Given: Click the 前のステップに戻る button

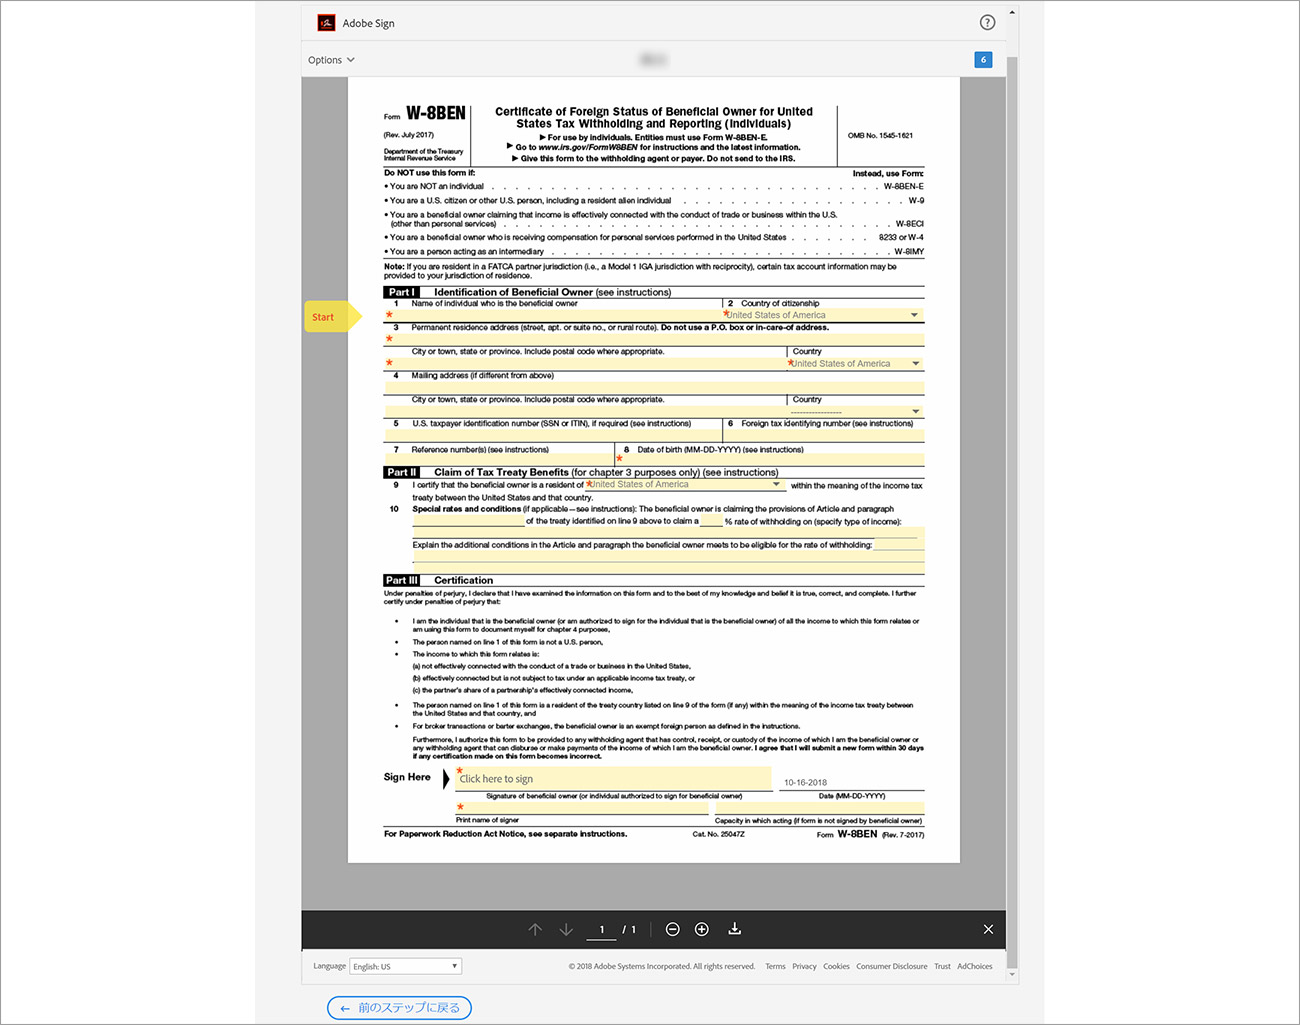Looking at the screenshot, I should tap(399, 1008).
